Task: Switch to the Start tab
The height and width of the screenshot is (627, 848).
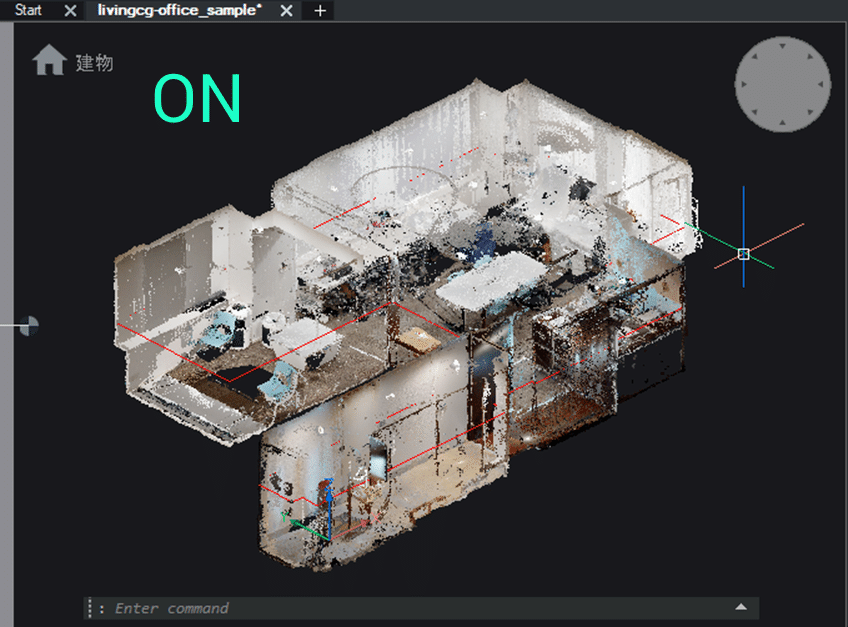Action: coord(28,10)
